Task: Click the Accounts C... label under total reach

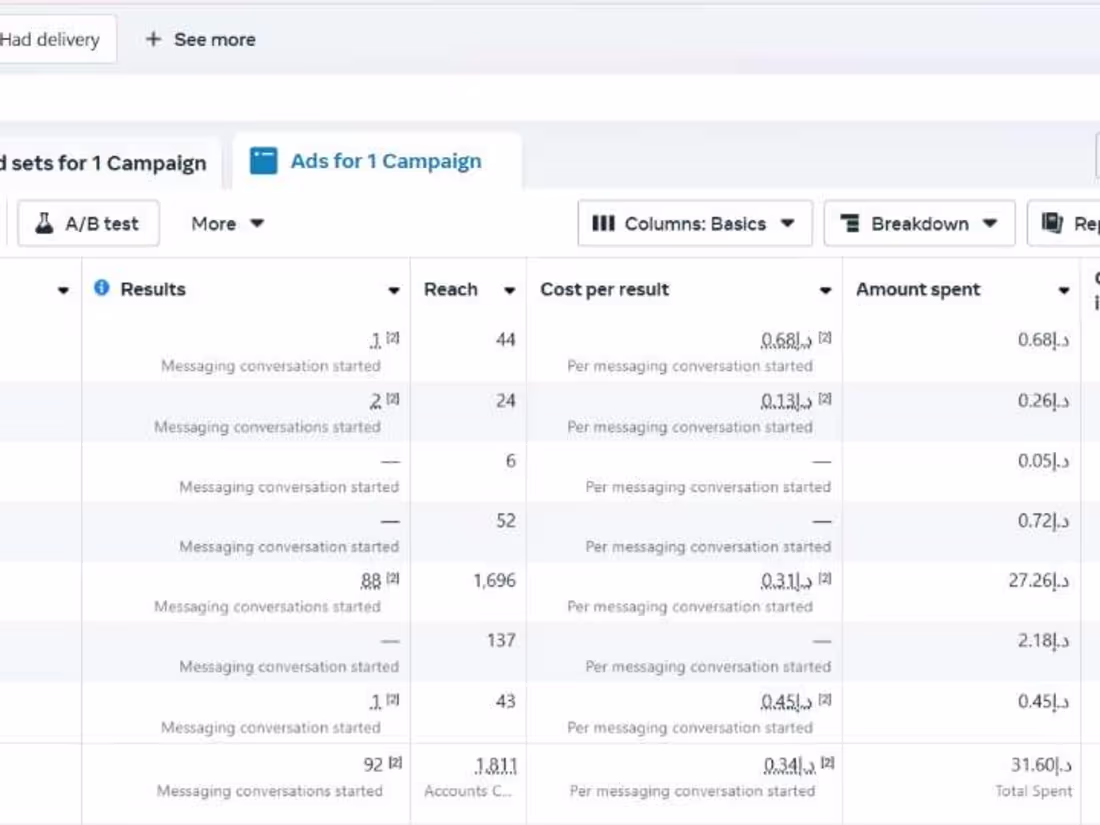Action: point(468,791)
